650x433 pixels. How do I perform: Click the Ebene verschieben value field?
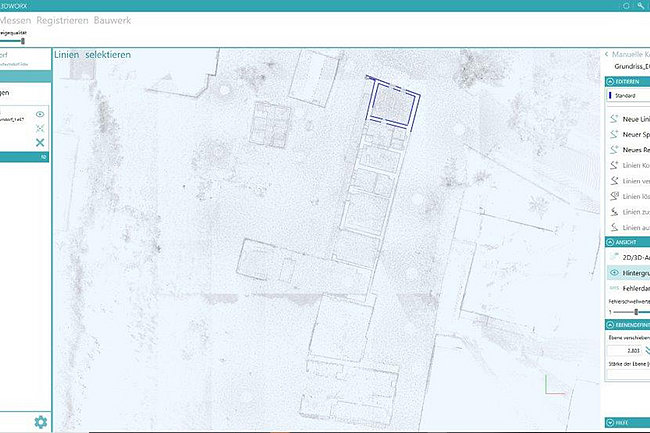click(x=625, y=352)
